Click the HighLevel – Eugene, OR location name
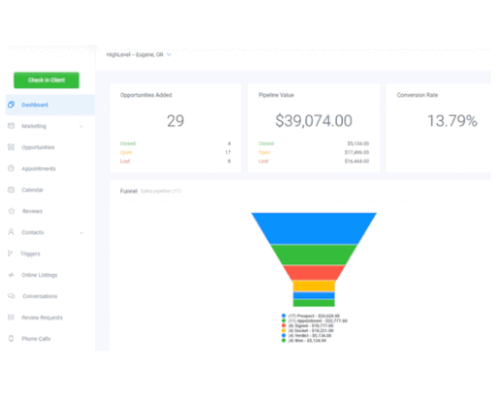The width and height of the screenshot is (500, 400). pyautogui.click(x=135, y=55)
